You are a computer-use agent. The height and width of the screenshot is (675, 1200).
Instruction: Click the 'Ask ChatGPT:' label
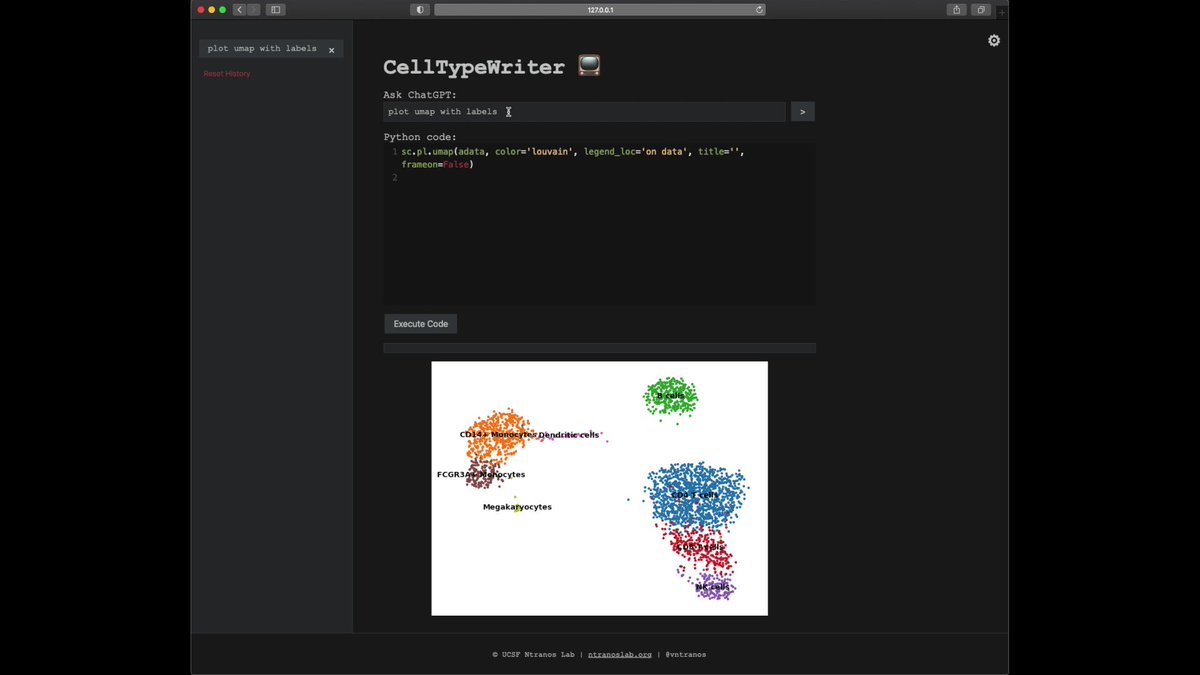pos(420,95)
